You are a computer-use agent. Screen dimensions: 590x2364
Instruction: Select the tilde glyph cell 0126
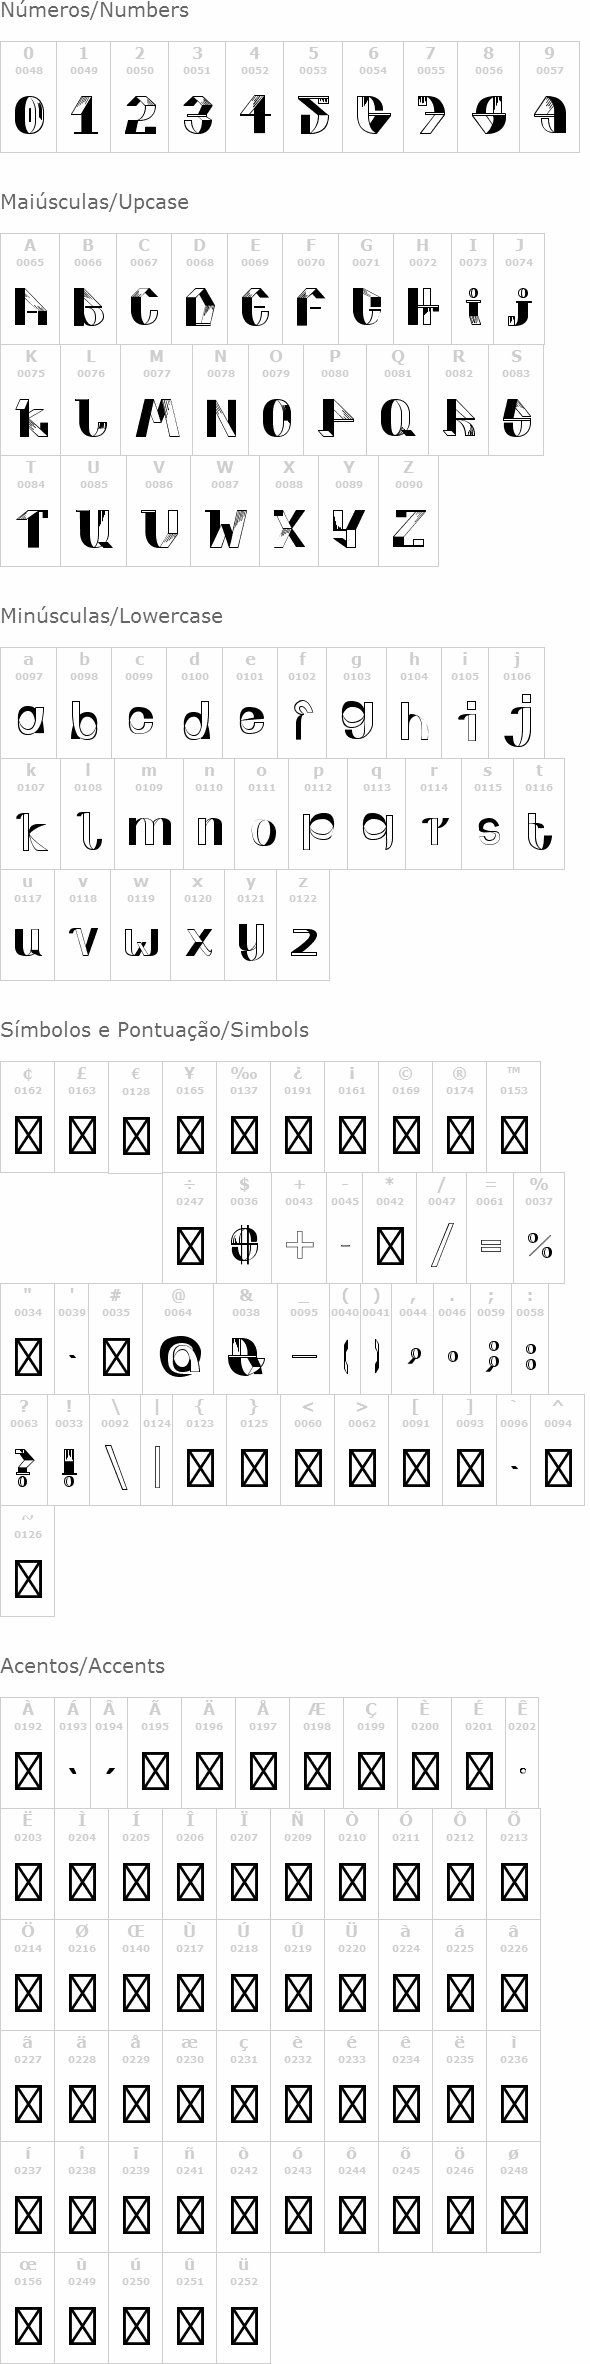(x=28, y=1561)
